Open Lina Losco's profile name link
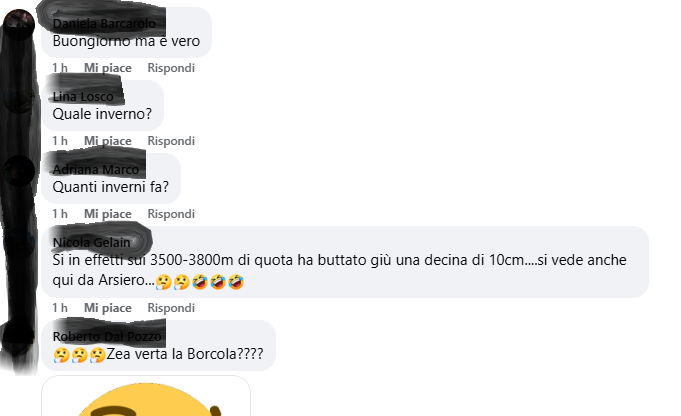Image resolution: width=681 pixels, height=416 pixels. pyautogui.click(x=83, y=96)
